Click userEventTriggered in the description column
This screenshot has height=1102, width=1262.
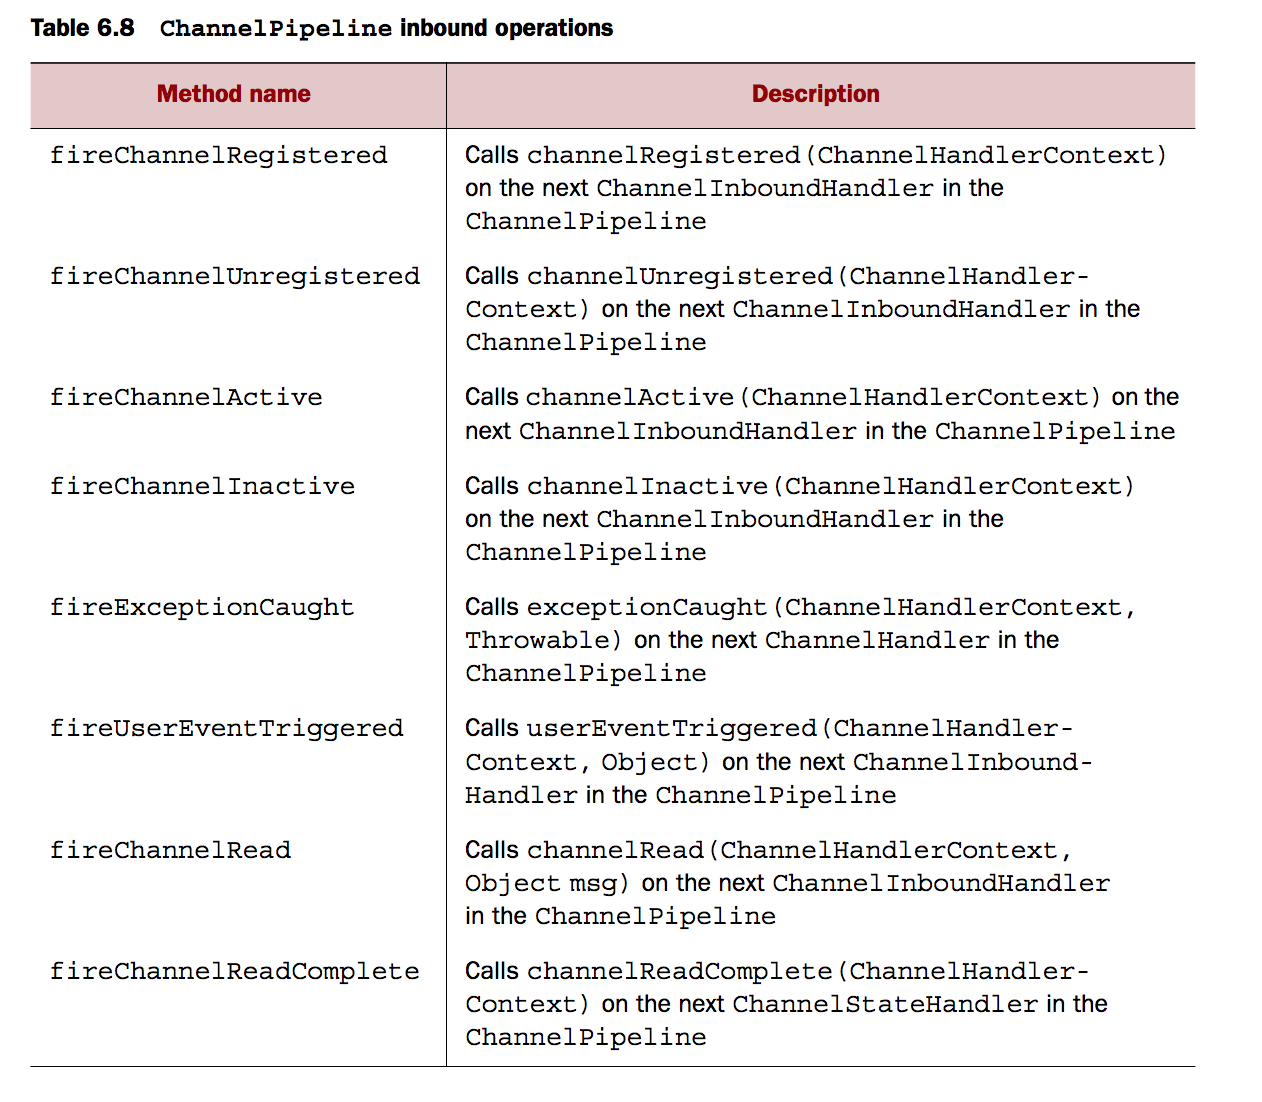(672, 728)
